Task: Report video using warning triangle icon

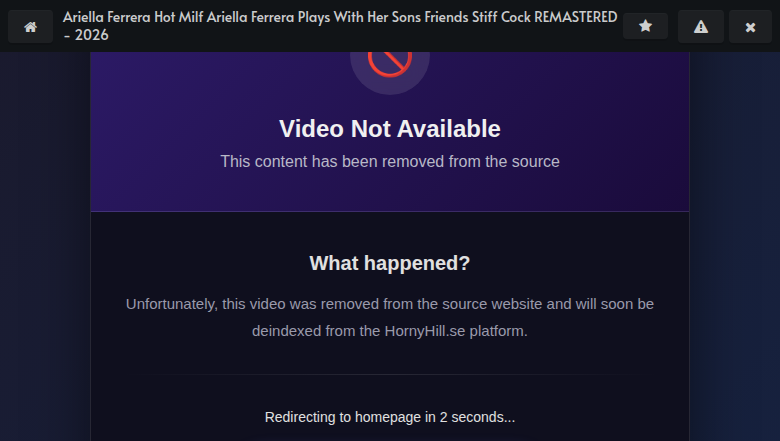Action: click(701, 26)
